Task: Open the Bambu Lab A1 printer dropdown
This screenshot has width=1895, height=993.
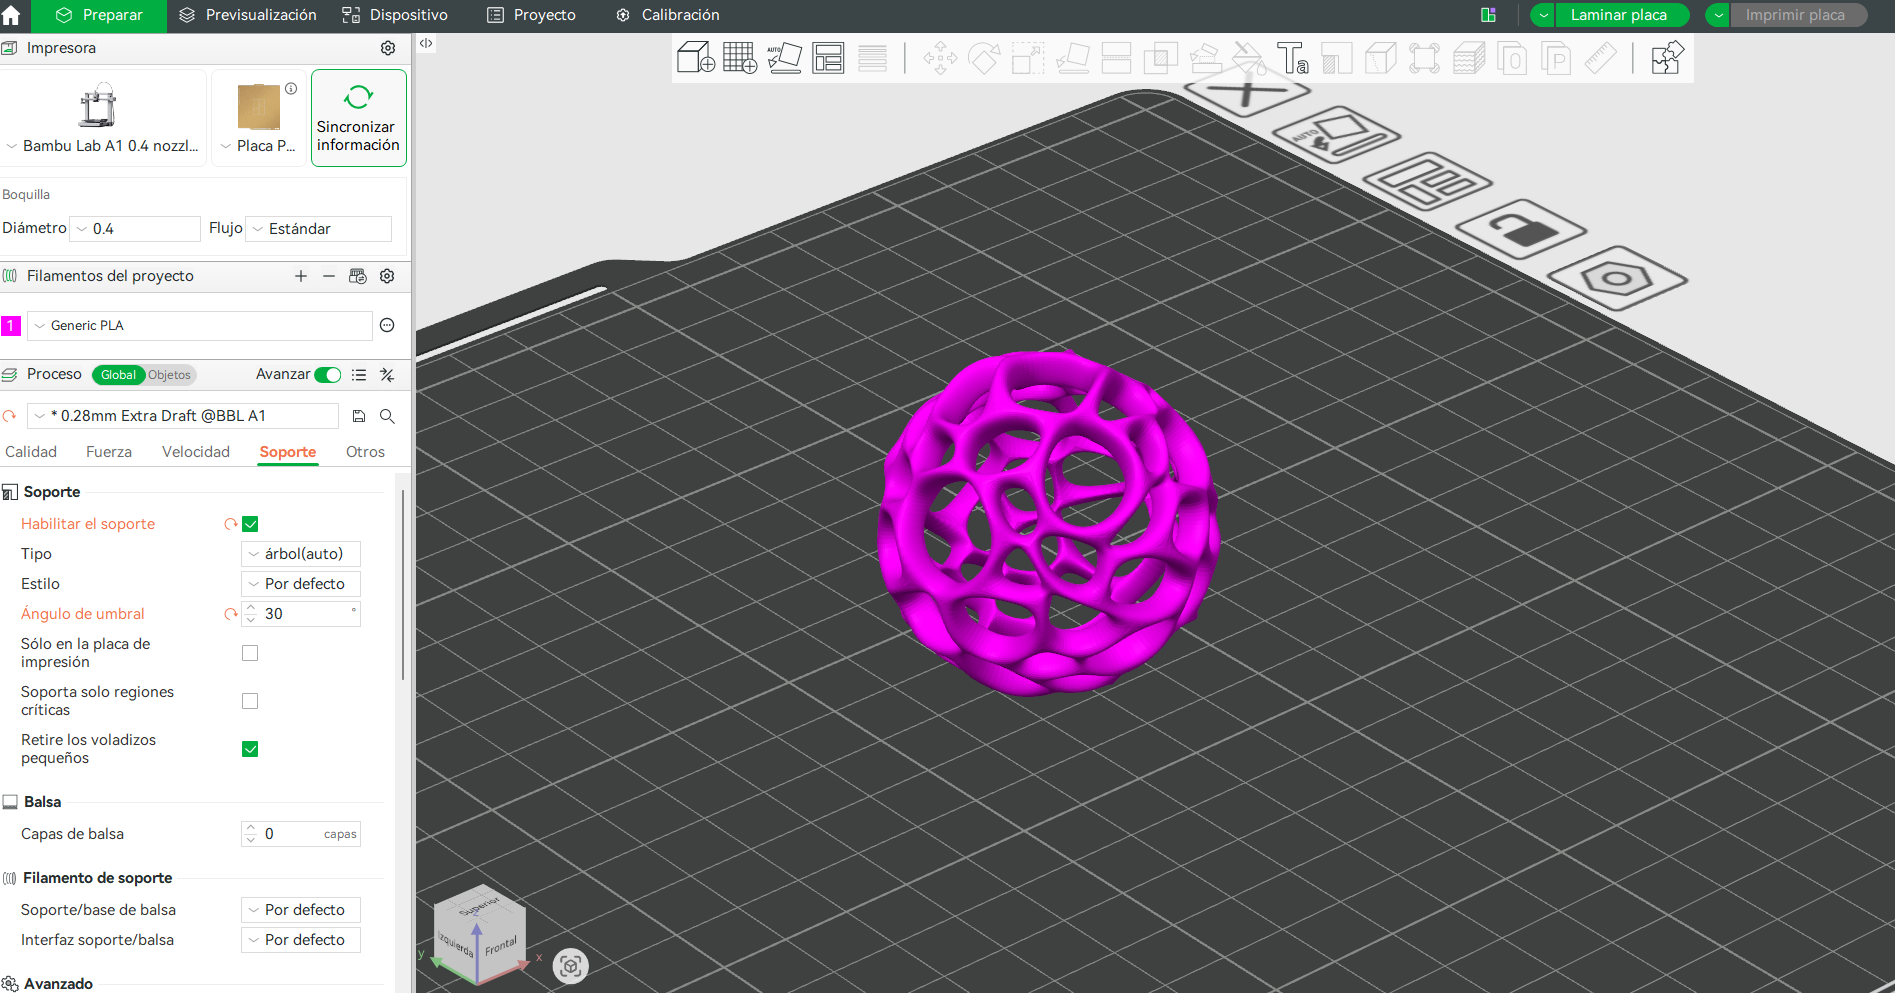Action: [103, 146]
